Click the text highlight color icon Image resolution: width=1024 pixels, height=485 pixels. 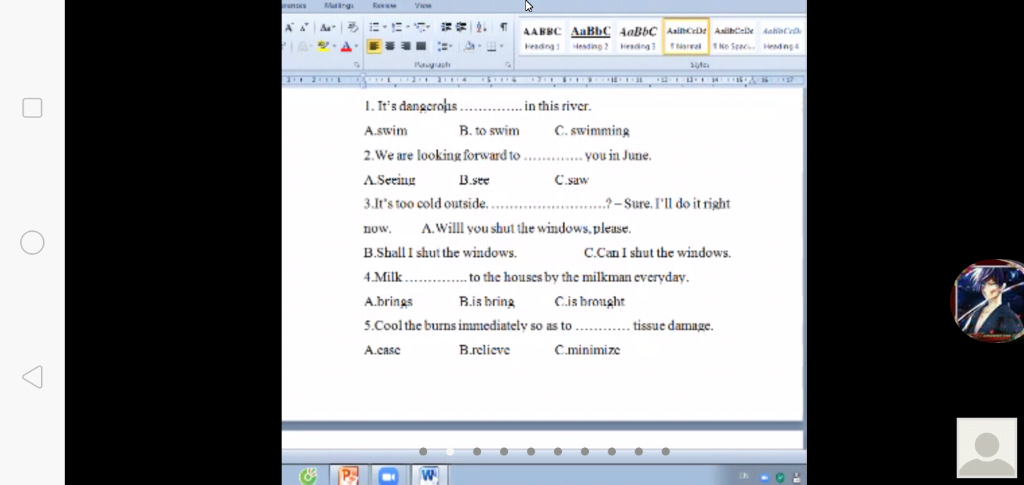[323, 46]
